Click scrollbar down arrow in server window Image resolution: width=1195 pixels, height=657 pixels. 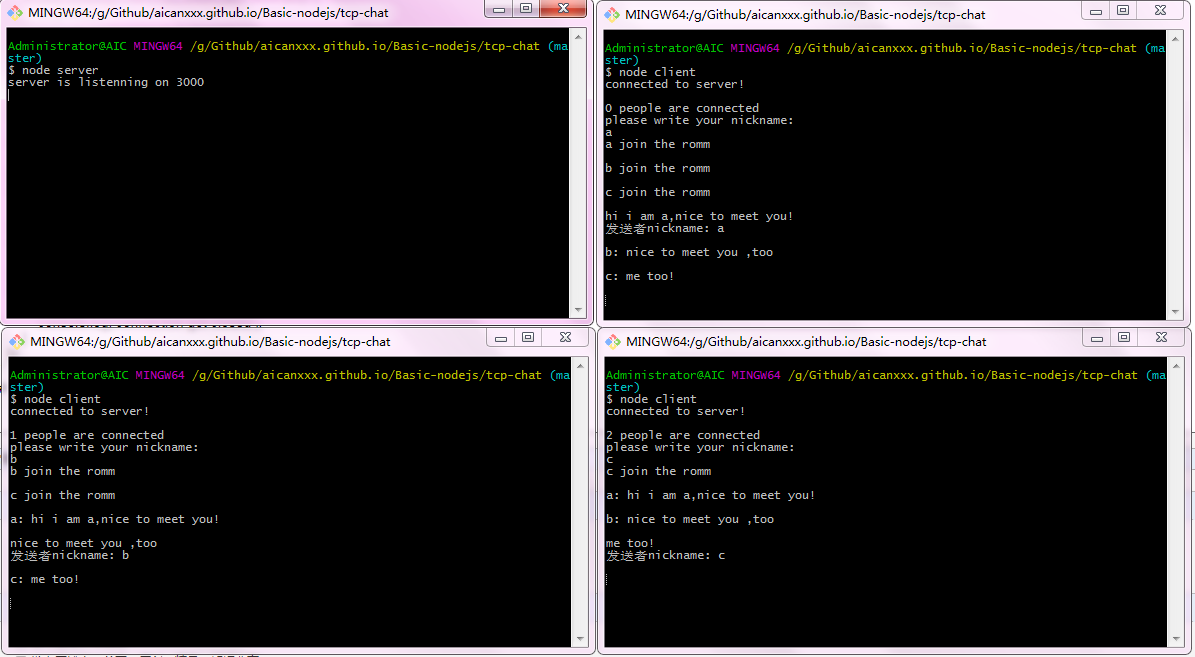(x=578, y=309)
